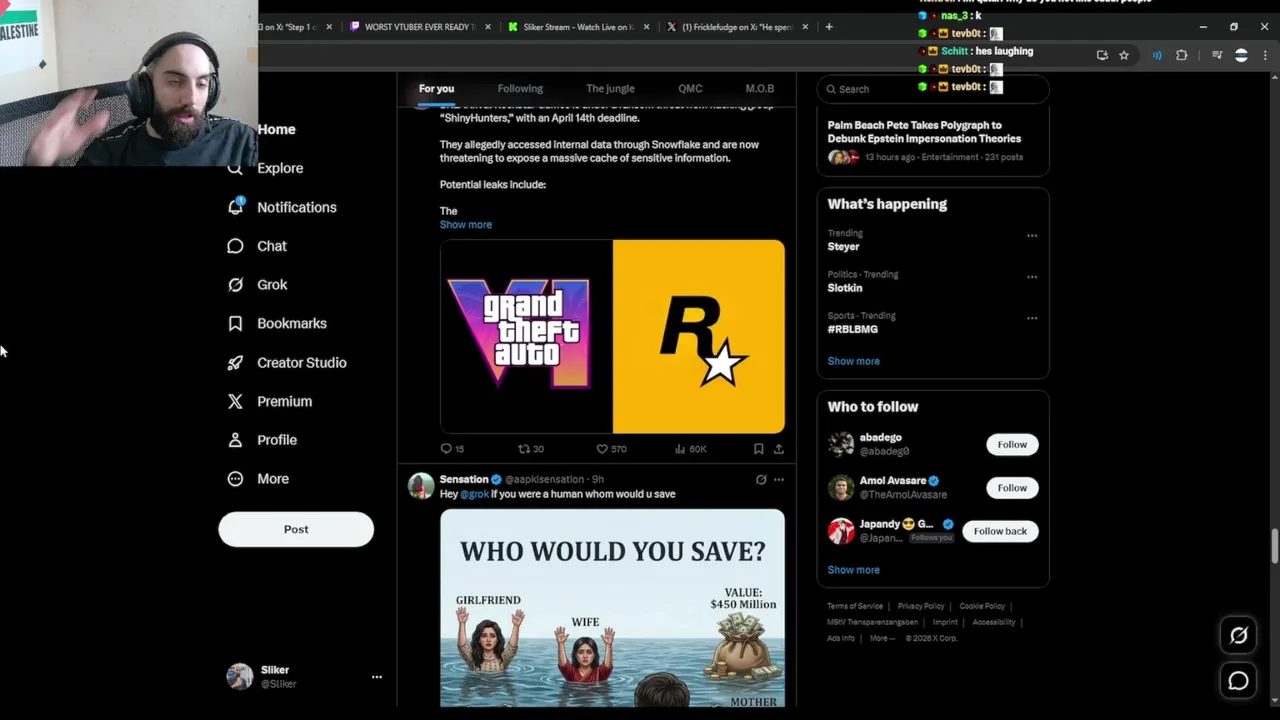Click the page vertical scrollbar thumb
Viewport: 1280px width, 720px height.
click(1274, 548)
